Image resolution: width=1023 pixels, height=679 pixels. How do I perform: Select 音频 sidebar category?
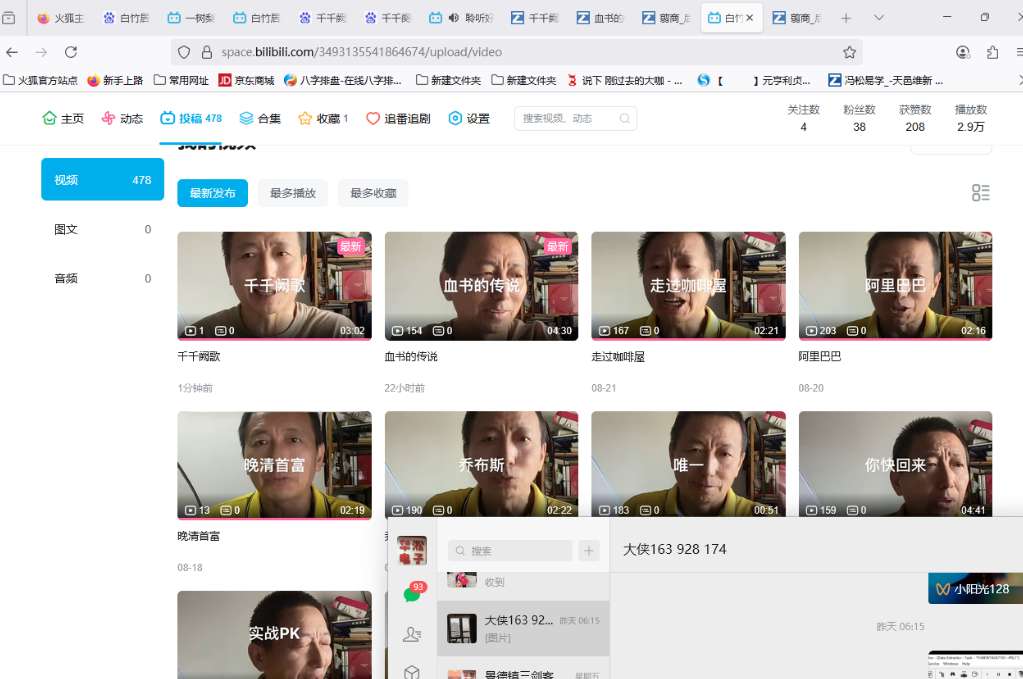[x=102, y=279]
